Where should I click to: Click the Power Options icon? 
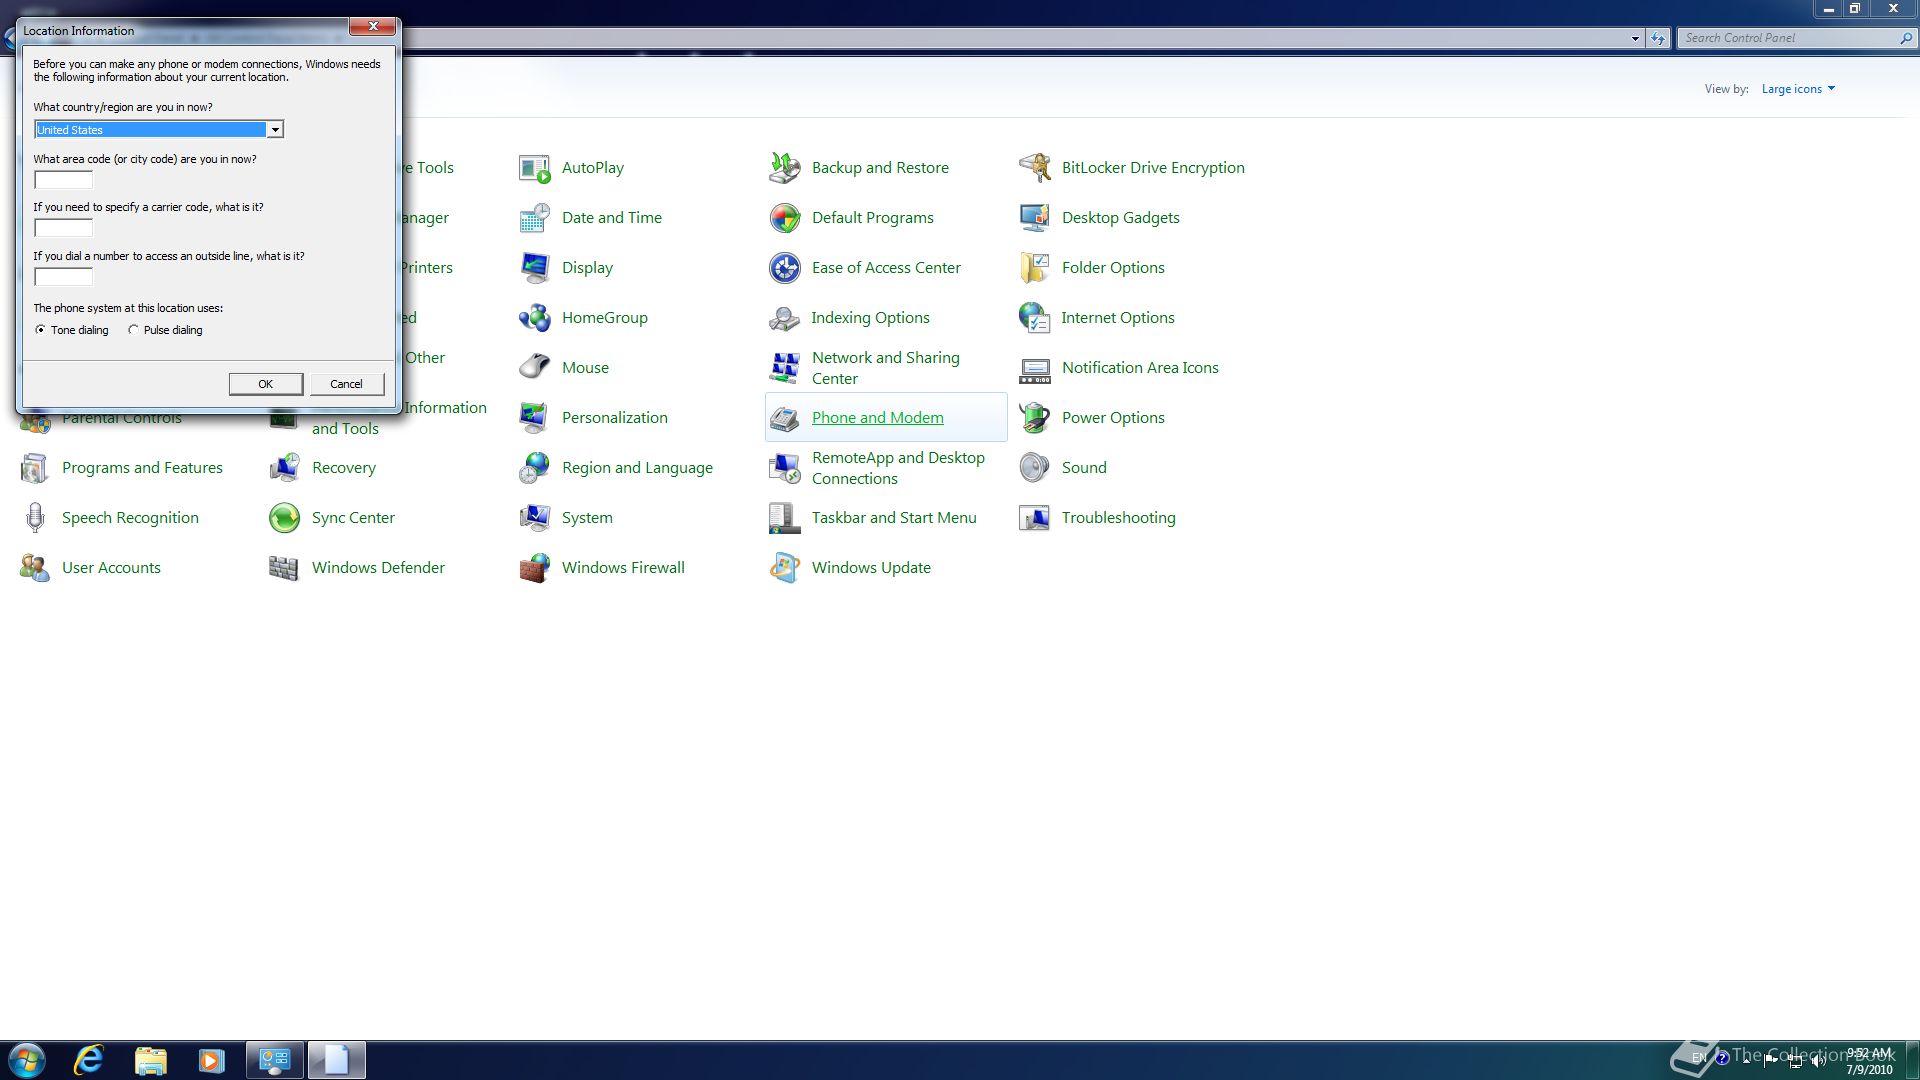point(1034,418)
